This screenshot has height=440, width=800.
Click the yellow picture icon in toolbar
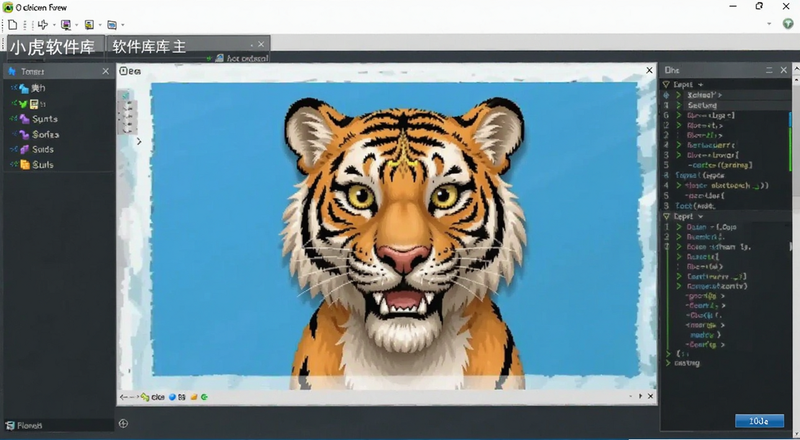(x=89, y=25)
